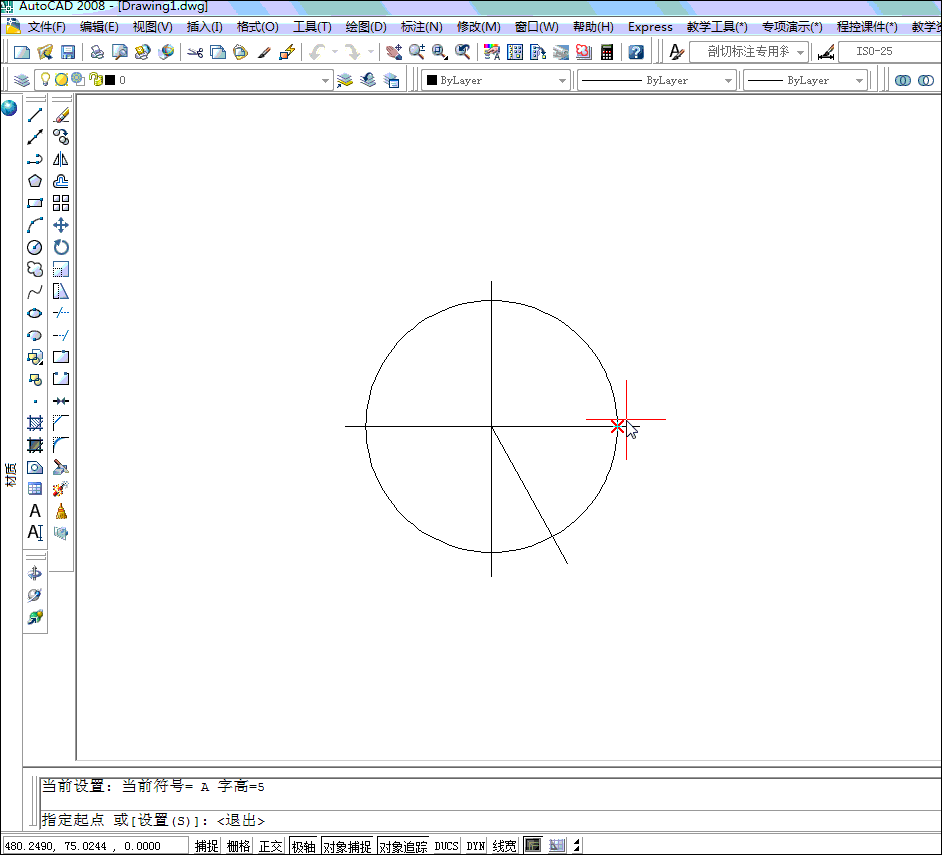Select the Hatch tool
The height and width of the screenshot is (855, 942).
click(x=35, y=423)
